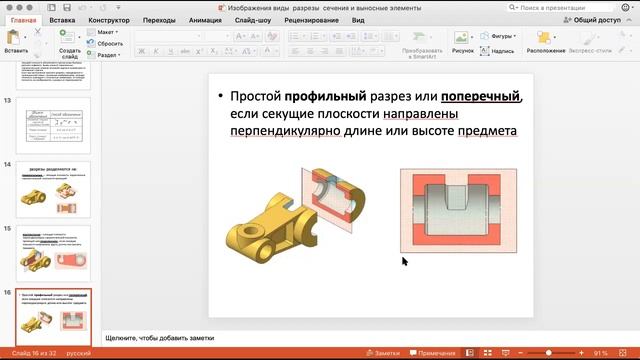Go to the Слайд-шоу tab

[253, 20]
